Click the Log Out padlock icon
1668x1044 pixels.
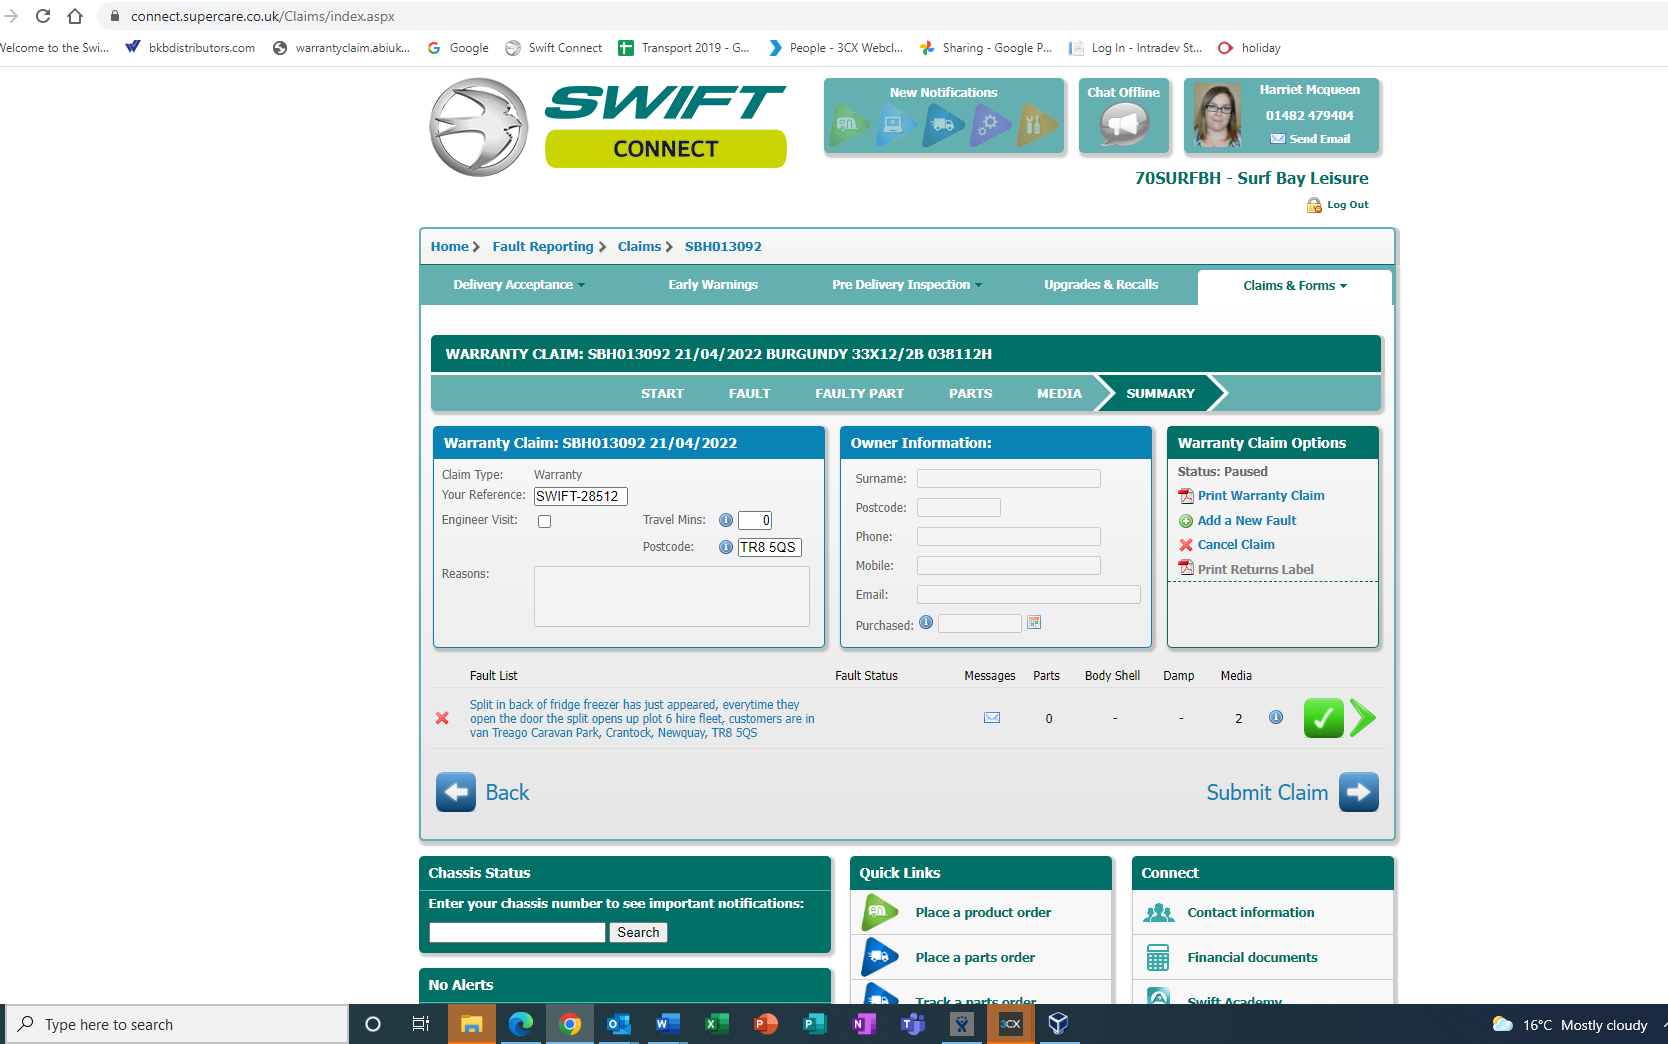(x=1314, y=205)
